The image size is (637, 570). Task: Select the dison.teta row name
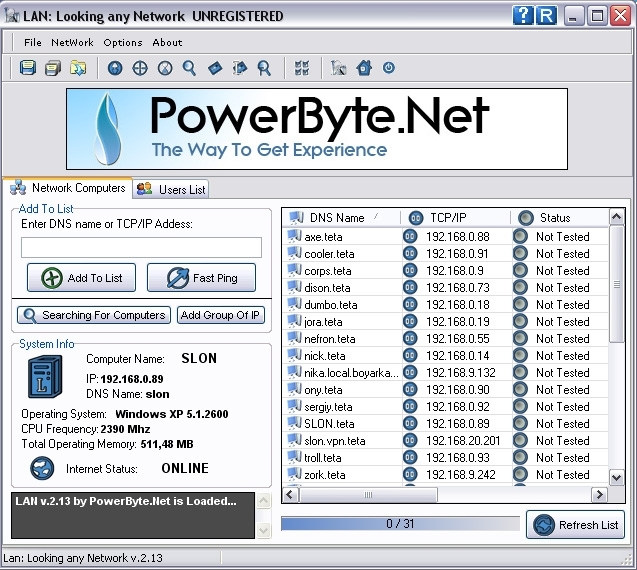pyautogui.click(x=327, y=288)
